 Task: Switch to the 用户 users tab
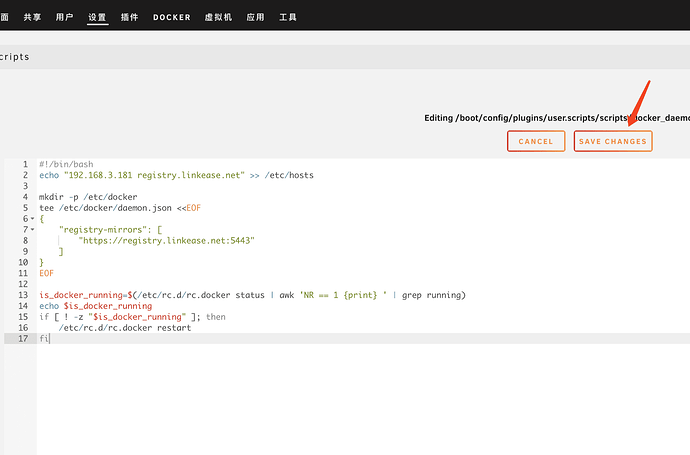(x=64, y=18)
